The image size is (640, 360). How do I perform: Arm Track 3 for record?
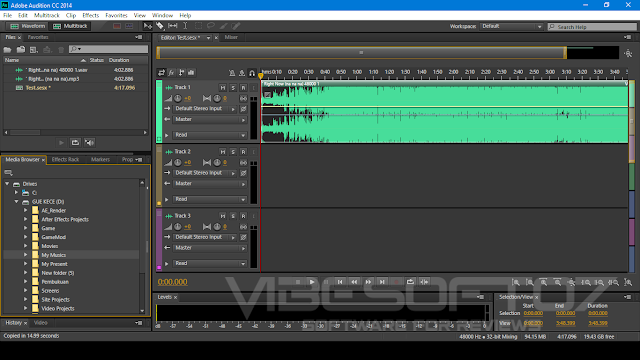click(243, 216)
